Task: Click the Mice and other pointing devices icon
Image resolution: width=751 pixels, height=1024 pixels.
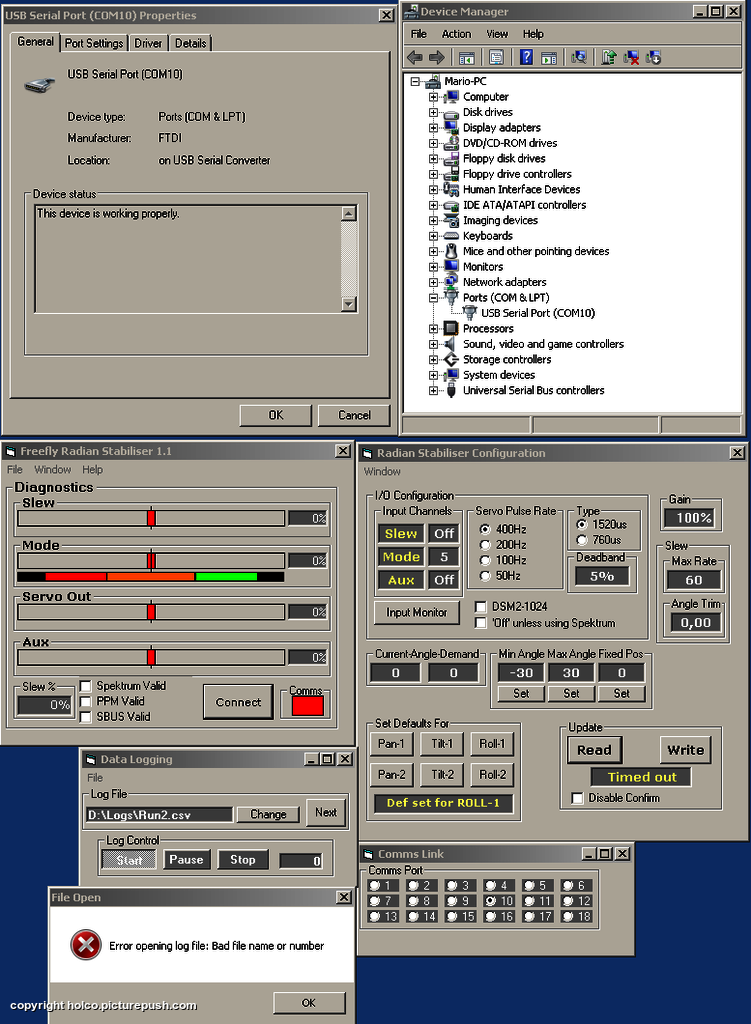Action: (x=451, y=251)
